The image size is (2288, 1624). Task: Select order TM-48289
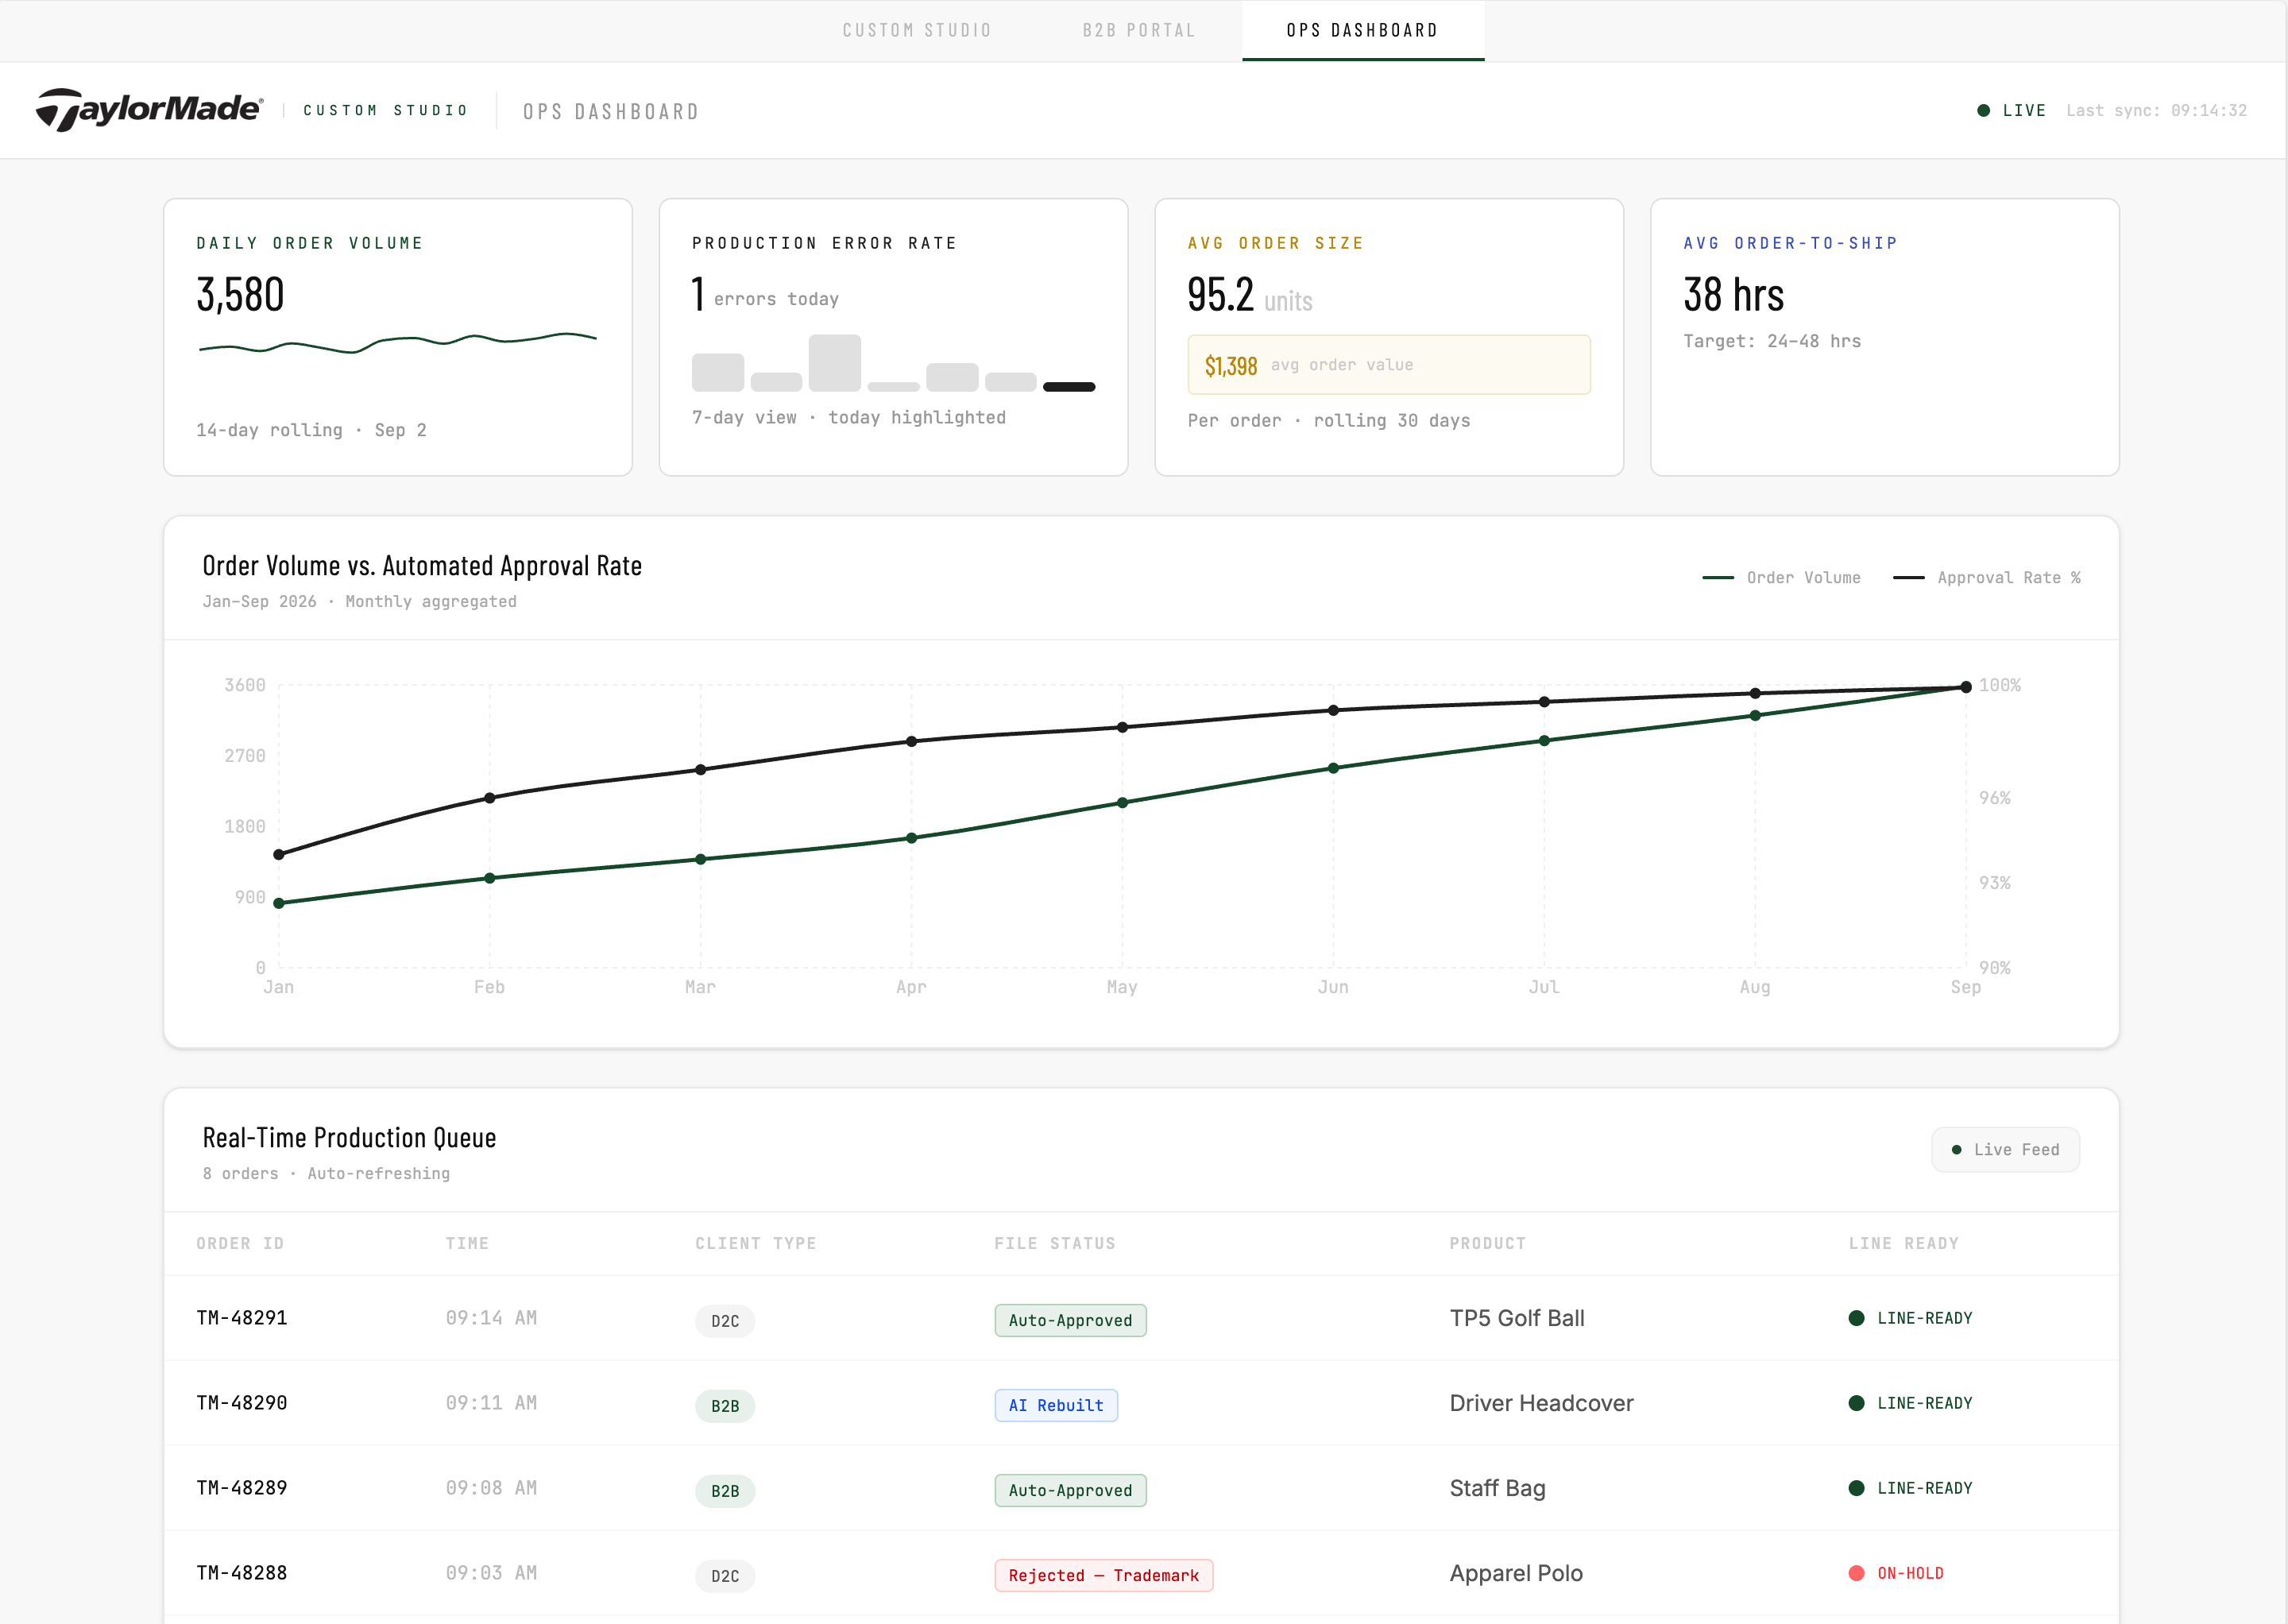242,1488
